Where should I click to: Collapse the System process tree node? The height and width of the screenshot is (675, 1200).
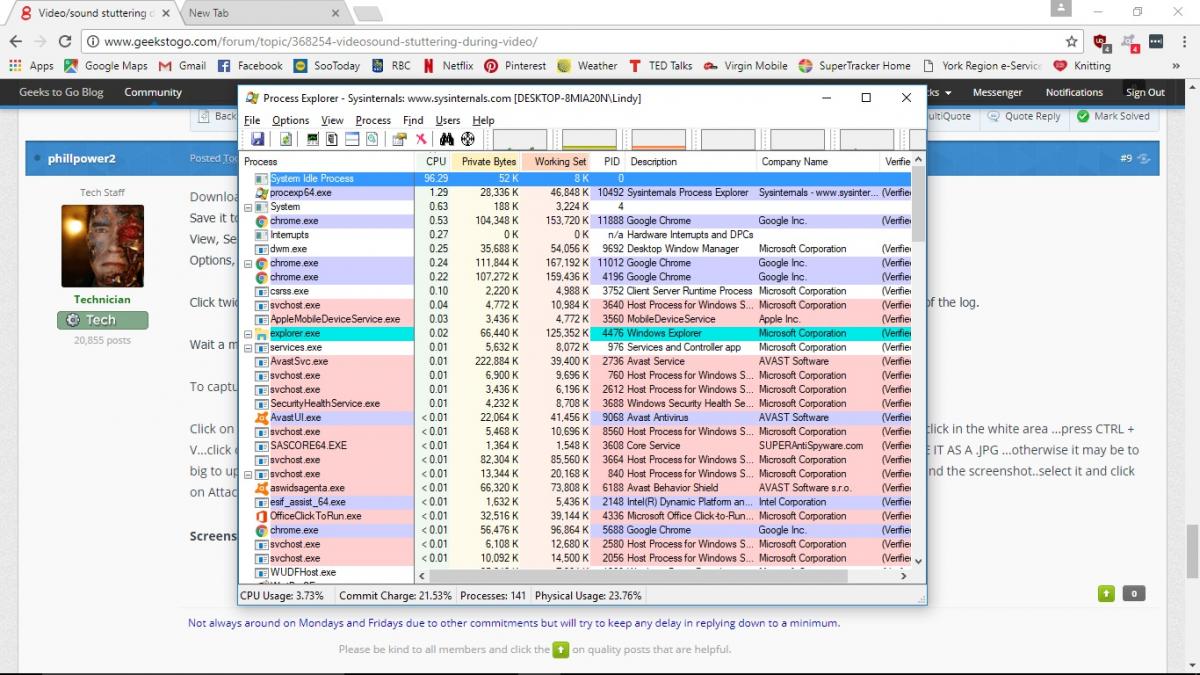pyautogui.click(x=248, y=207)
